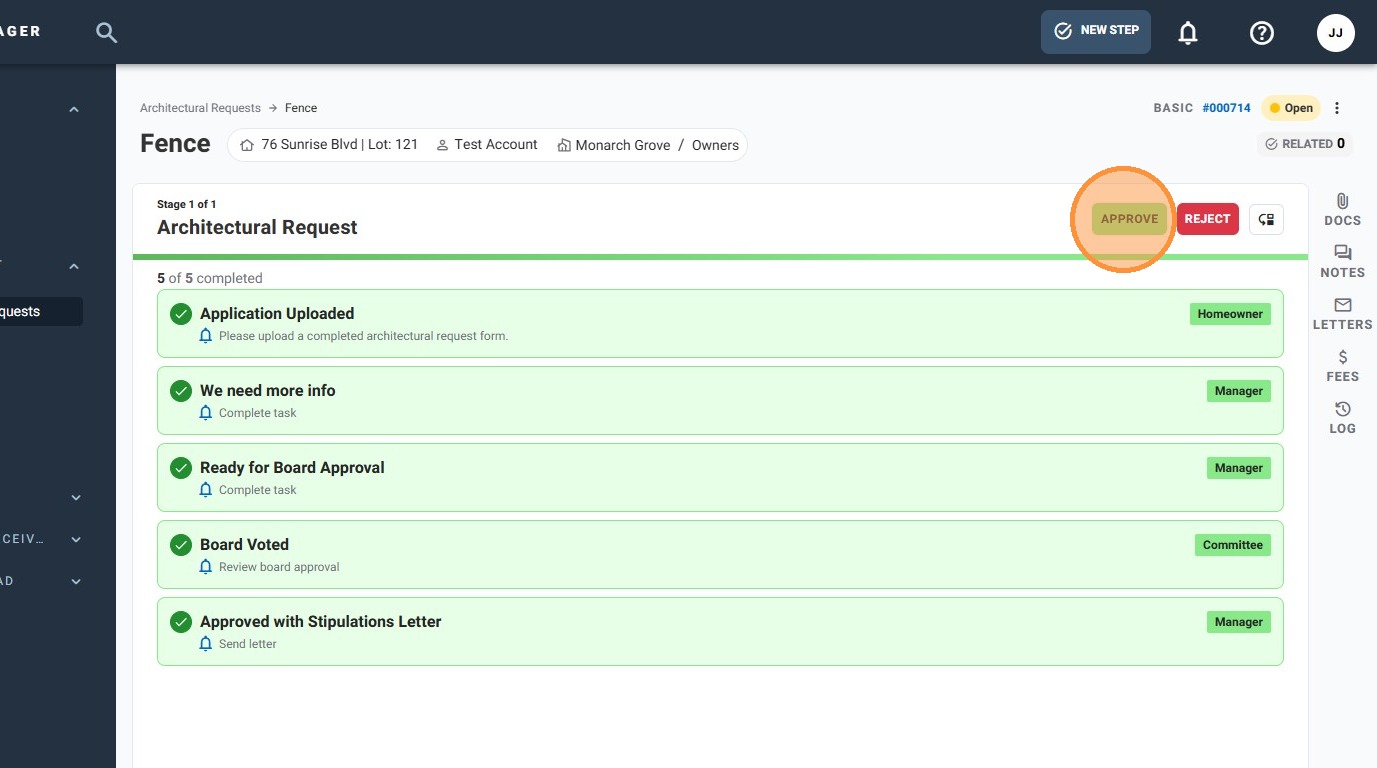This screenshot has width=1377, height=768.
Task: Toggle Ready for Board Approval checkmark
Action: (x=181, y=468)
